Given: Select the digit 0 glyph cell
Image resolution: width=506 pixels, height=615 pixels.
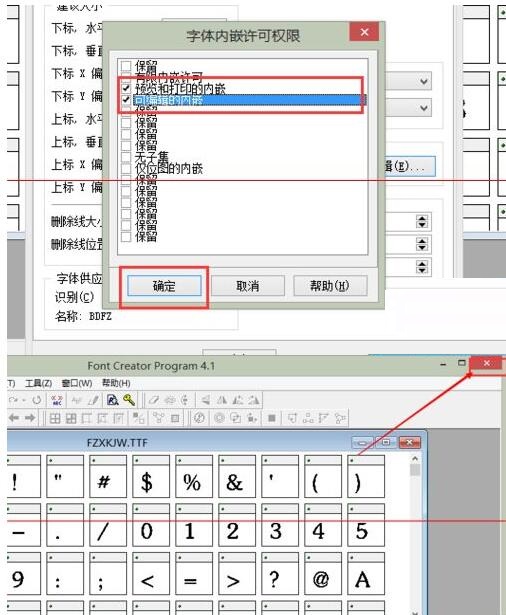Looking at the screenshot, I should (x=151, y=525).
